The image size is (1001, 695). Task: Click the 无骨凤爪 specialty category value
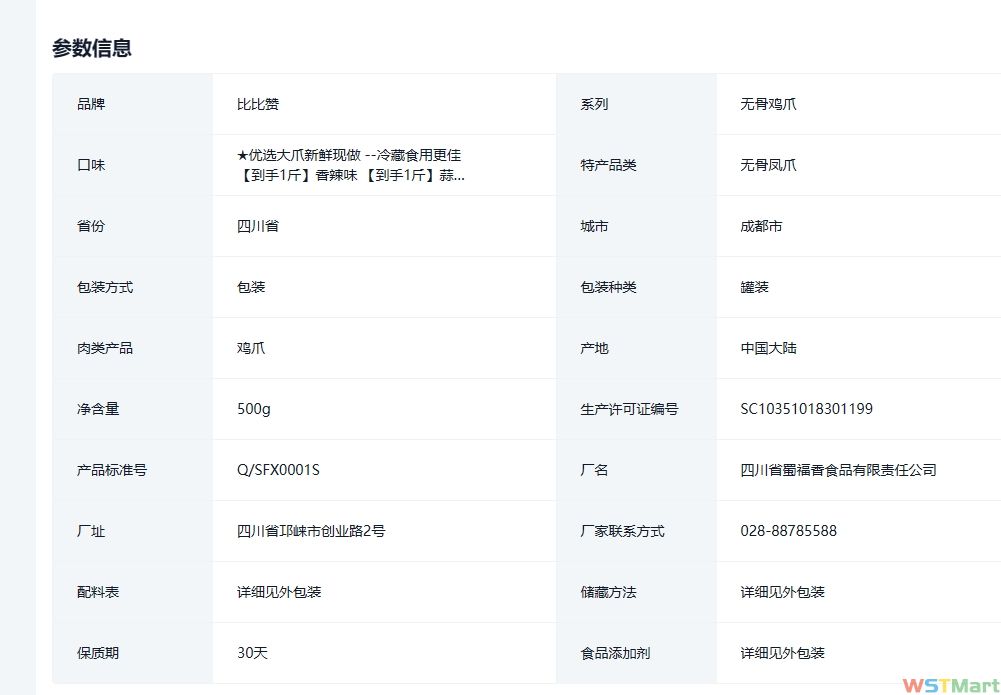pos(768,165)
